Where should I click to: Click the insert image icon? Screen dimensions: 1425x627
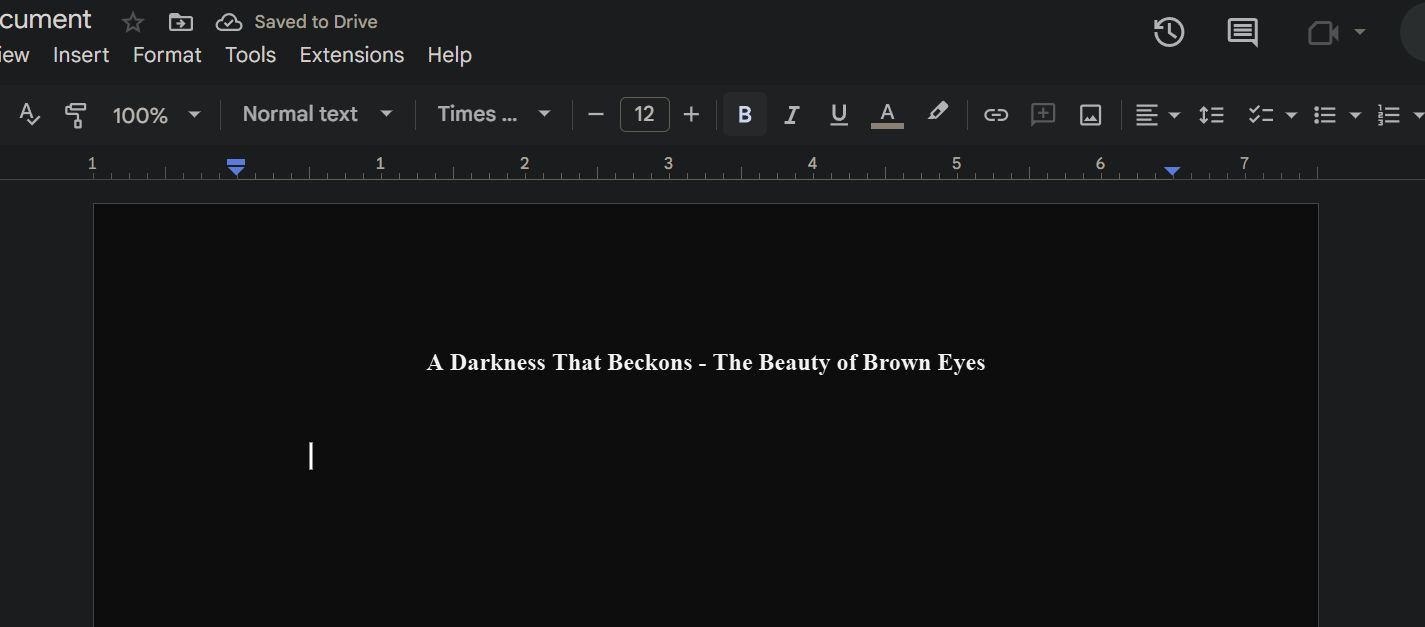coord(1090,115)
